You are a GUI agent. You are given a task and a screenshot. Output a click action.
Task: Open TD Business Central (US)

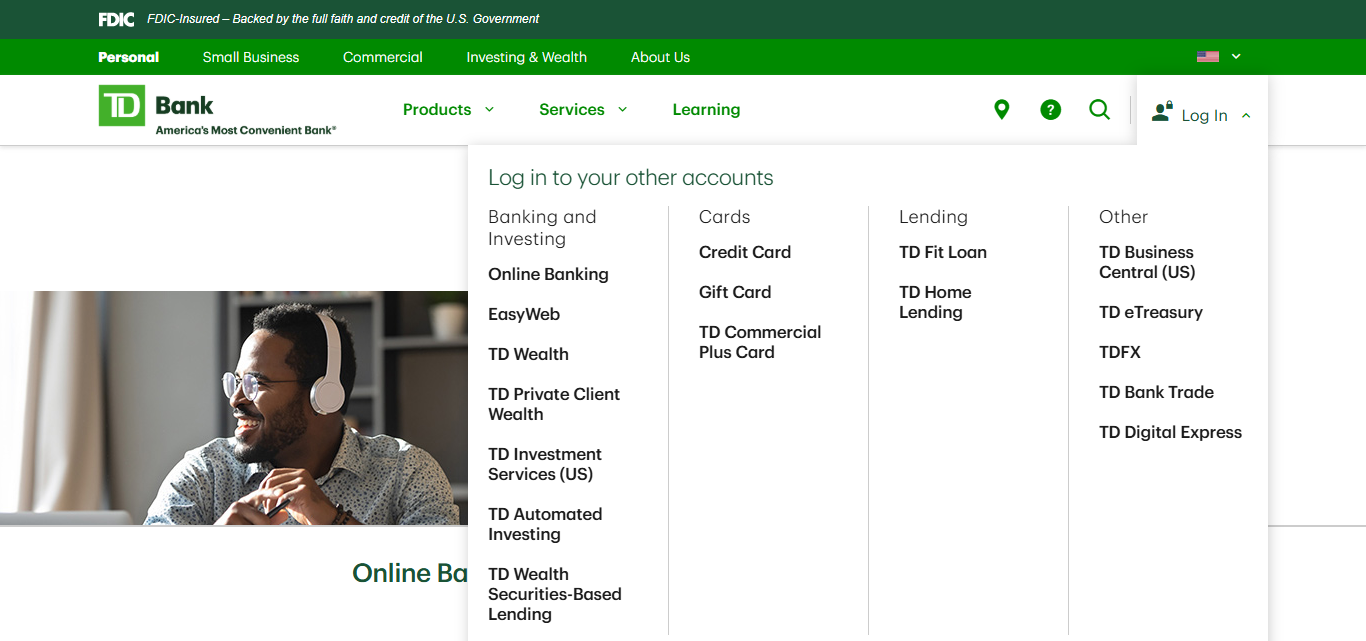1147,262
